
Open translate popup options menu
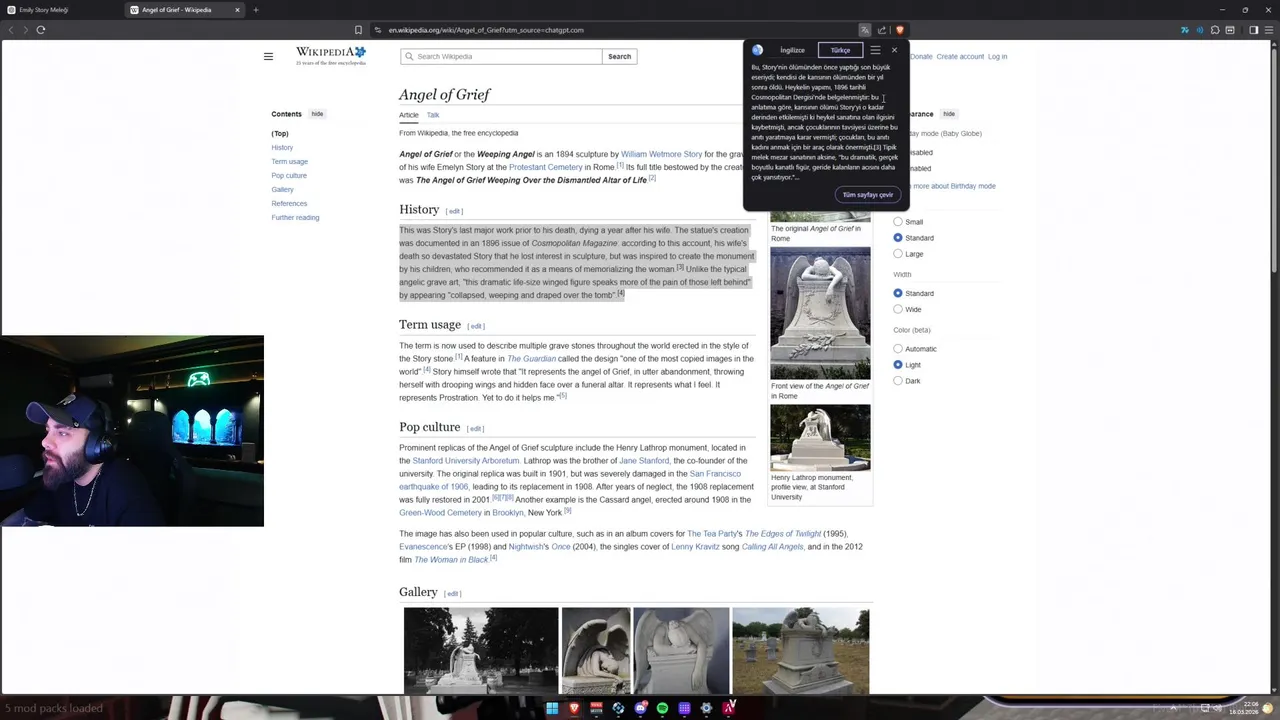875,50
